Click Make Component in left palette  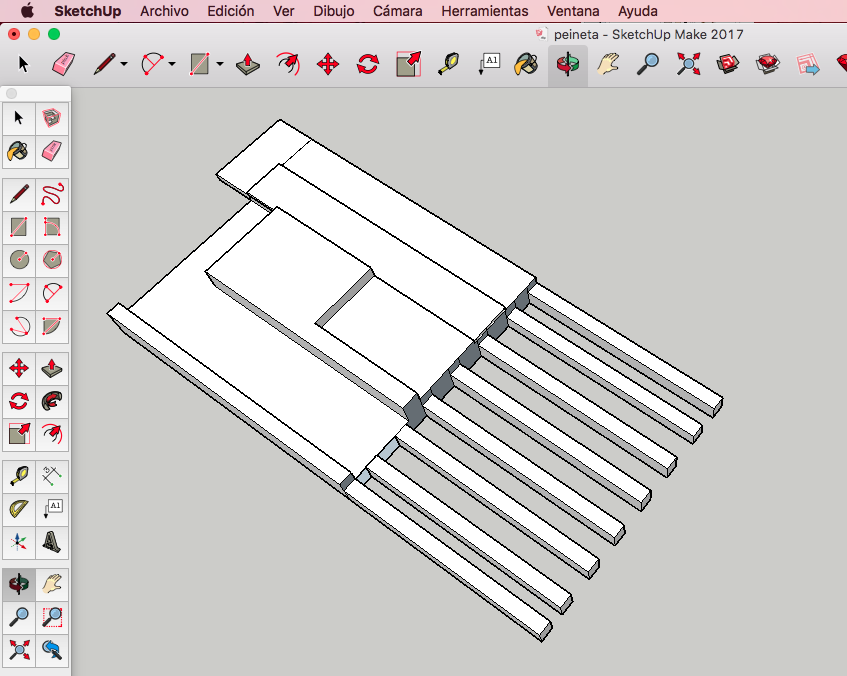[x=52, y=118]
